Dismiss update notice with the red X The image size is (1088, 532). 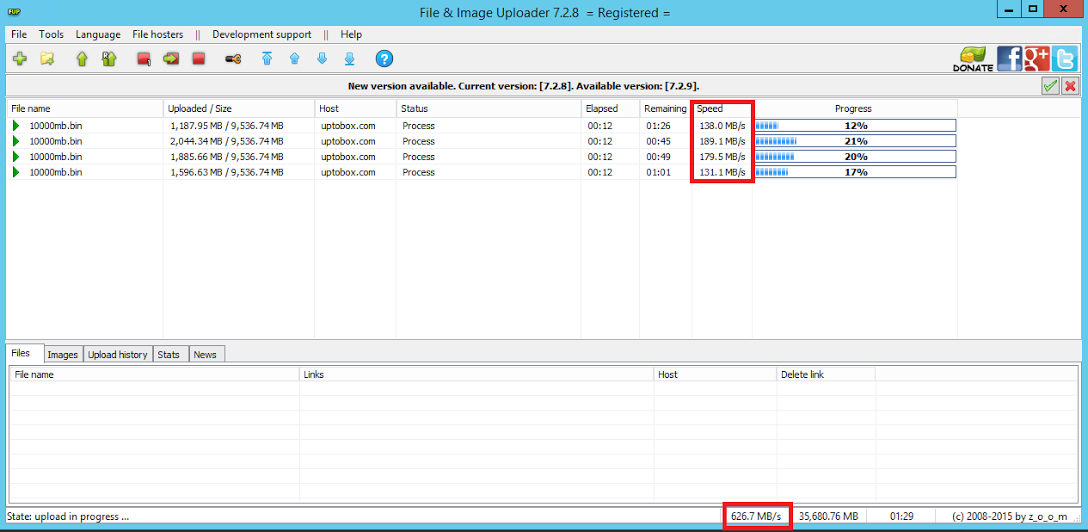[1070, 86]
